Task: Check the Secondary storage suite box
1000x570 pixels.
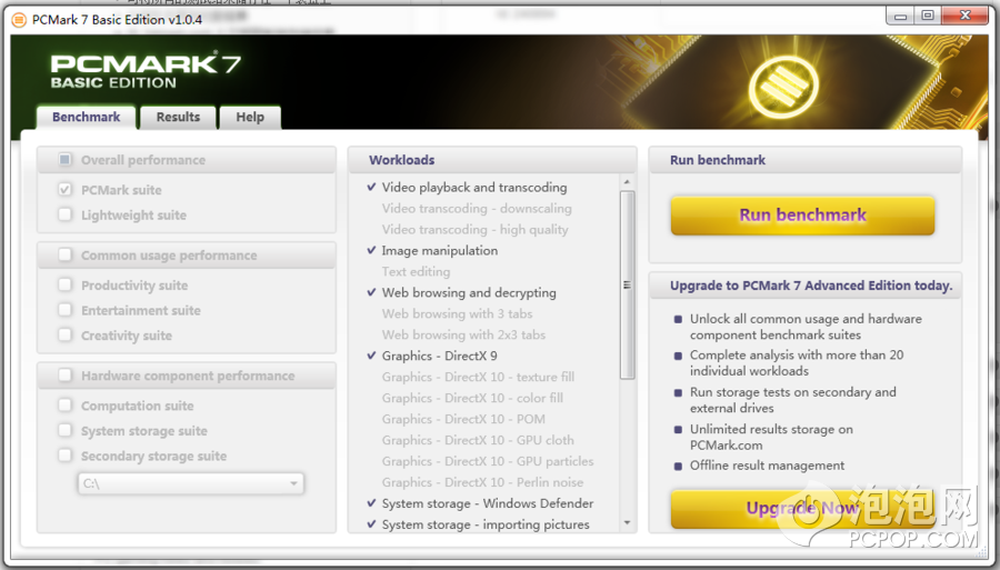Action: point(65,456)
